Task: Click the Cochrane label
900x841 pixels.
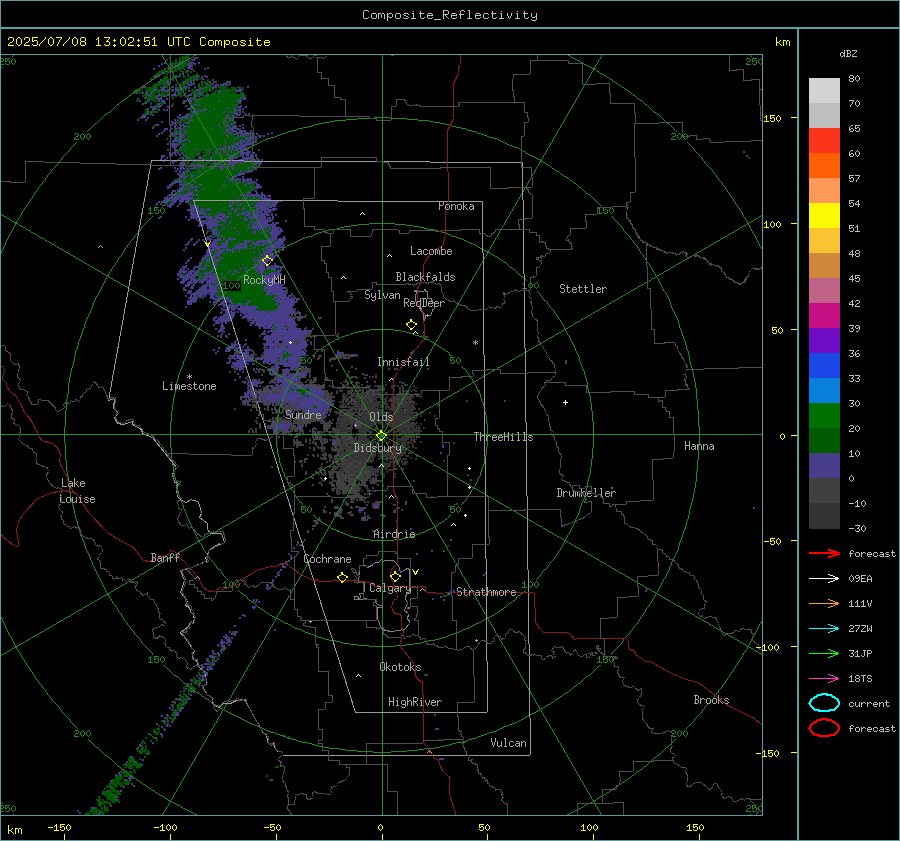Action: coord(327,559)
